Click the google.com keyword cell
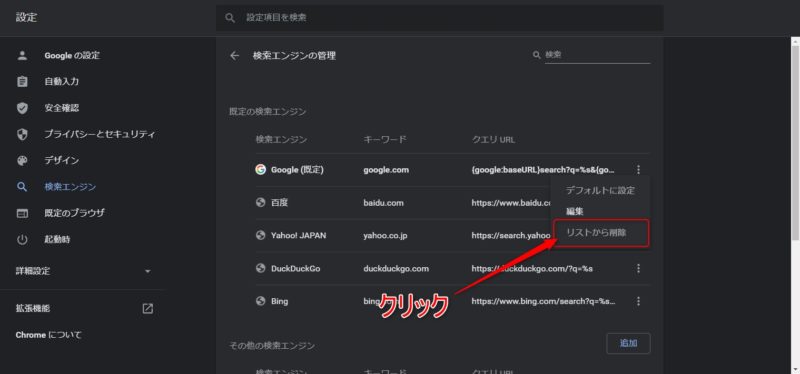 (386, 170)
